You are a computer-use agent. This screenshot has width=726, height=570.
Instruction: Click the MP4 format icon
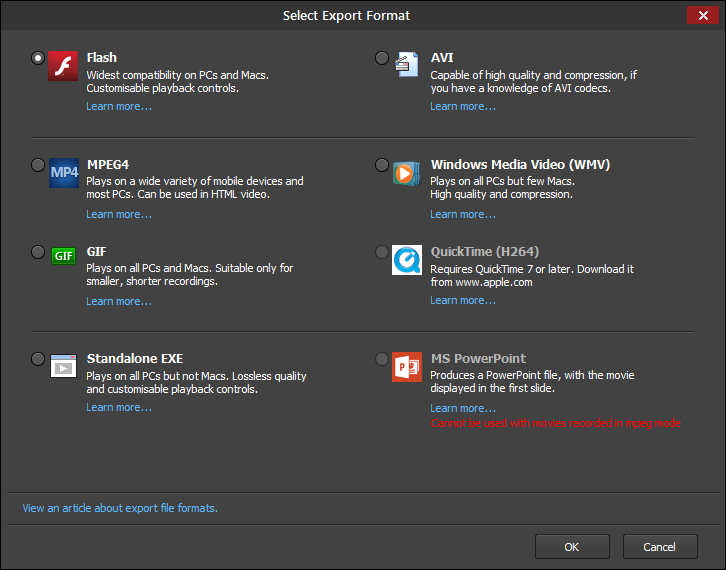63,172
